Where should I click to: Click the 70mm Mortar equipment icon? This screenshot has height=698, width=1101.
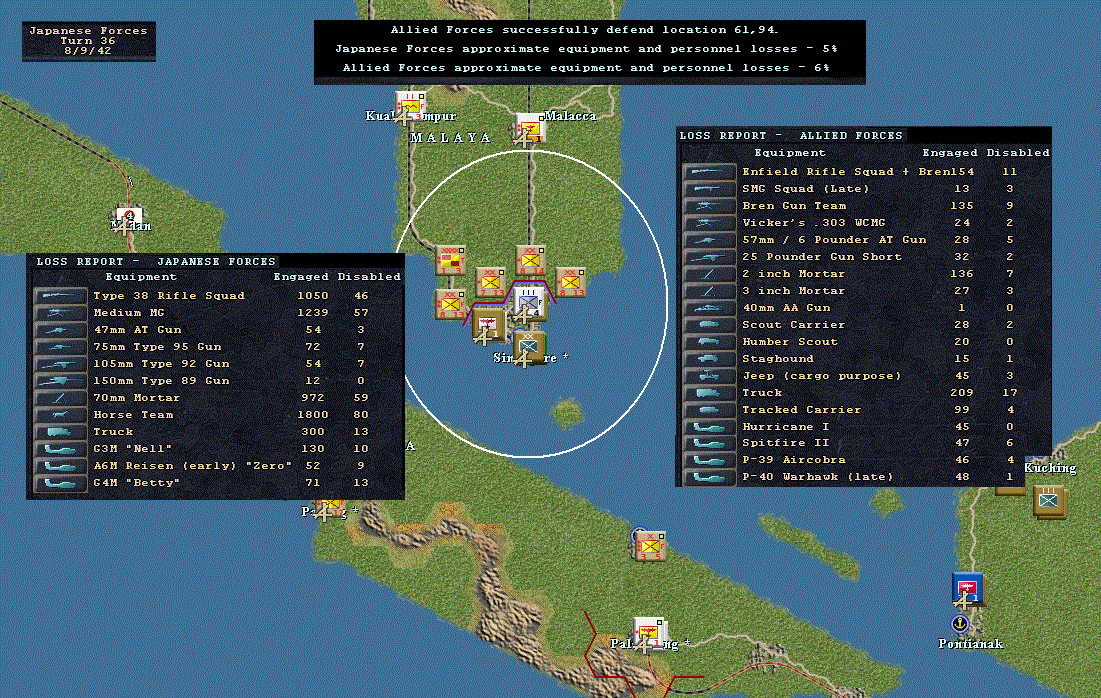click(x=60, y=397)
